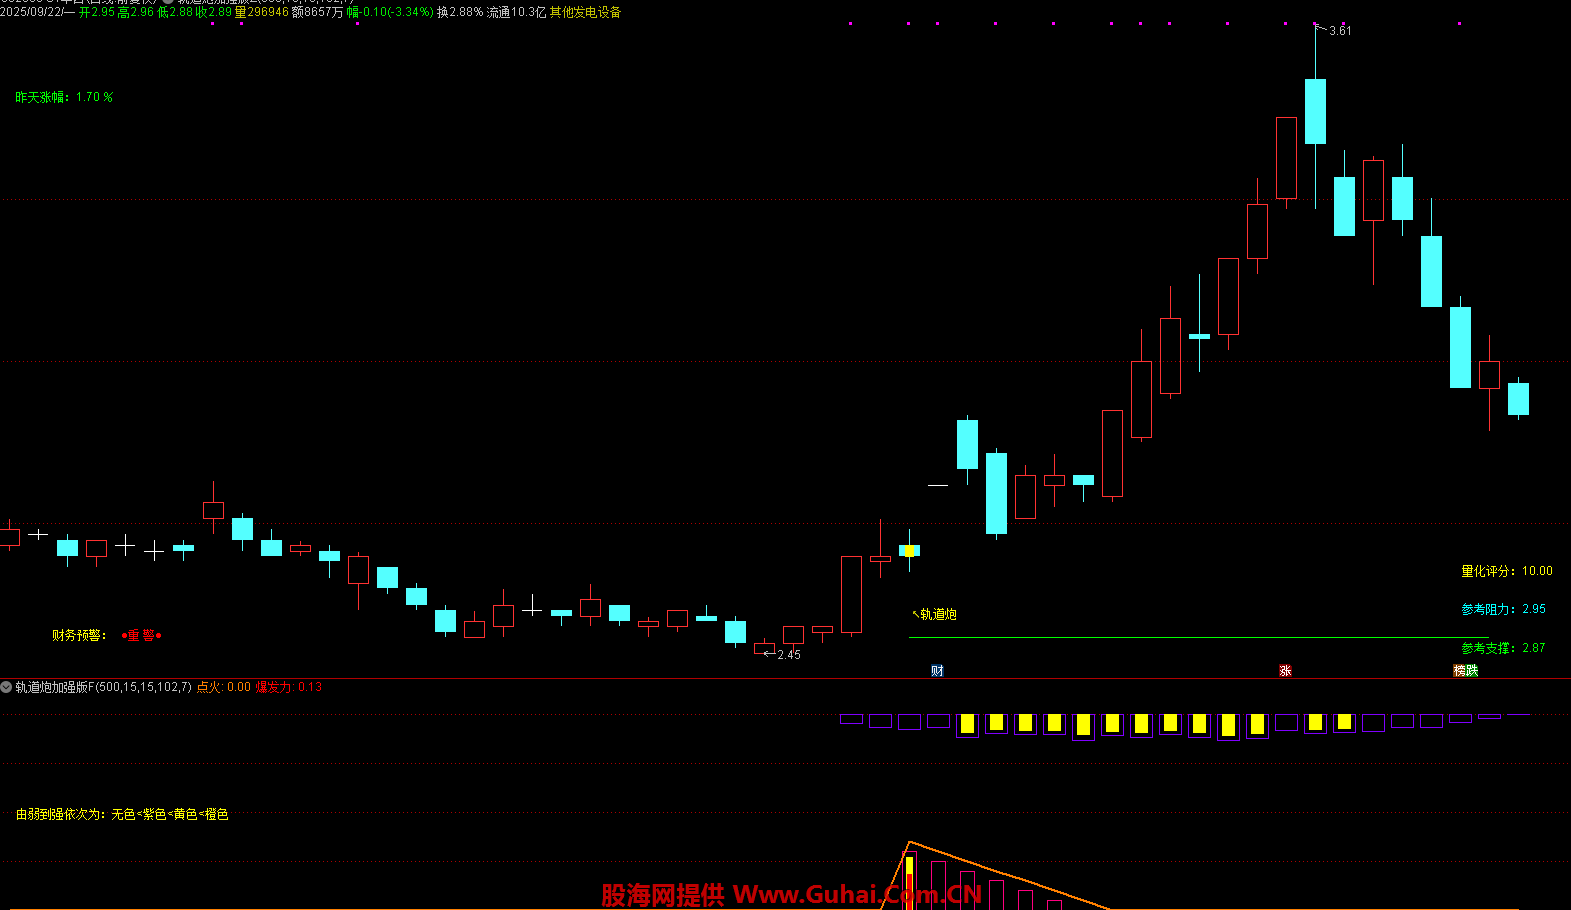Select the candle with yellow signal square

(x=909, y=550)
